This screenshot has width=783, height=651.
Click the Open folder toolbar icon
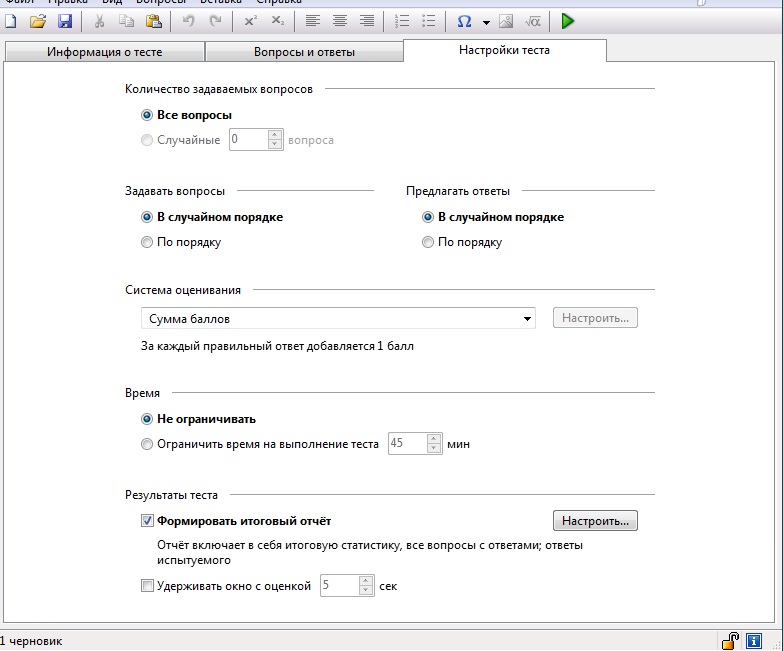click(38, 21)
